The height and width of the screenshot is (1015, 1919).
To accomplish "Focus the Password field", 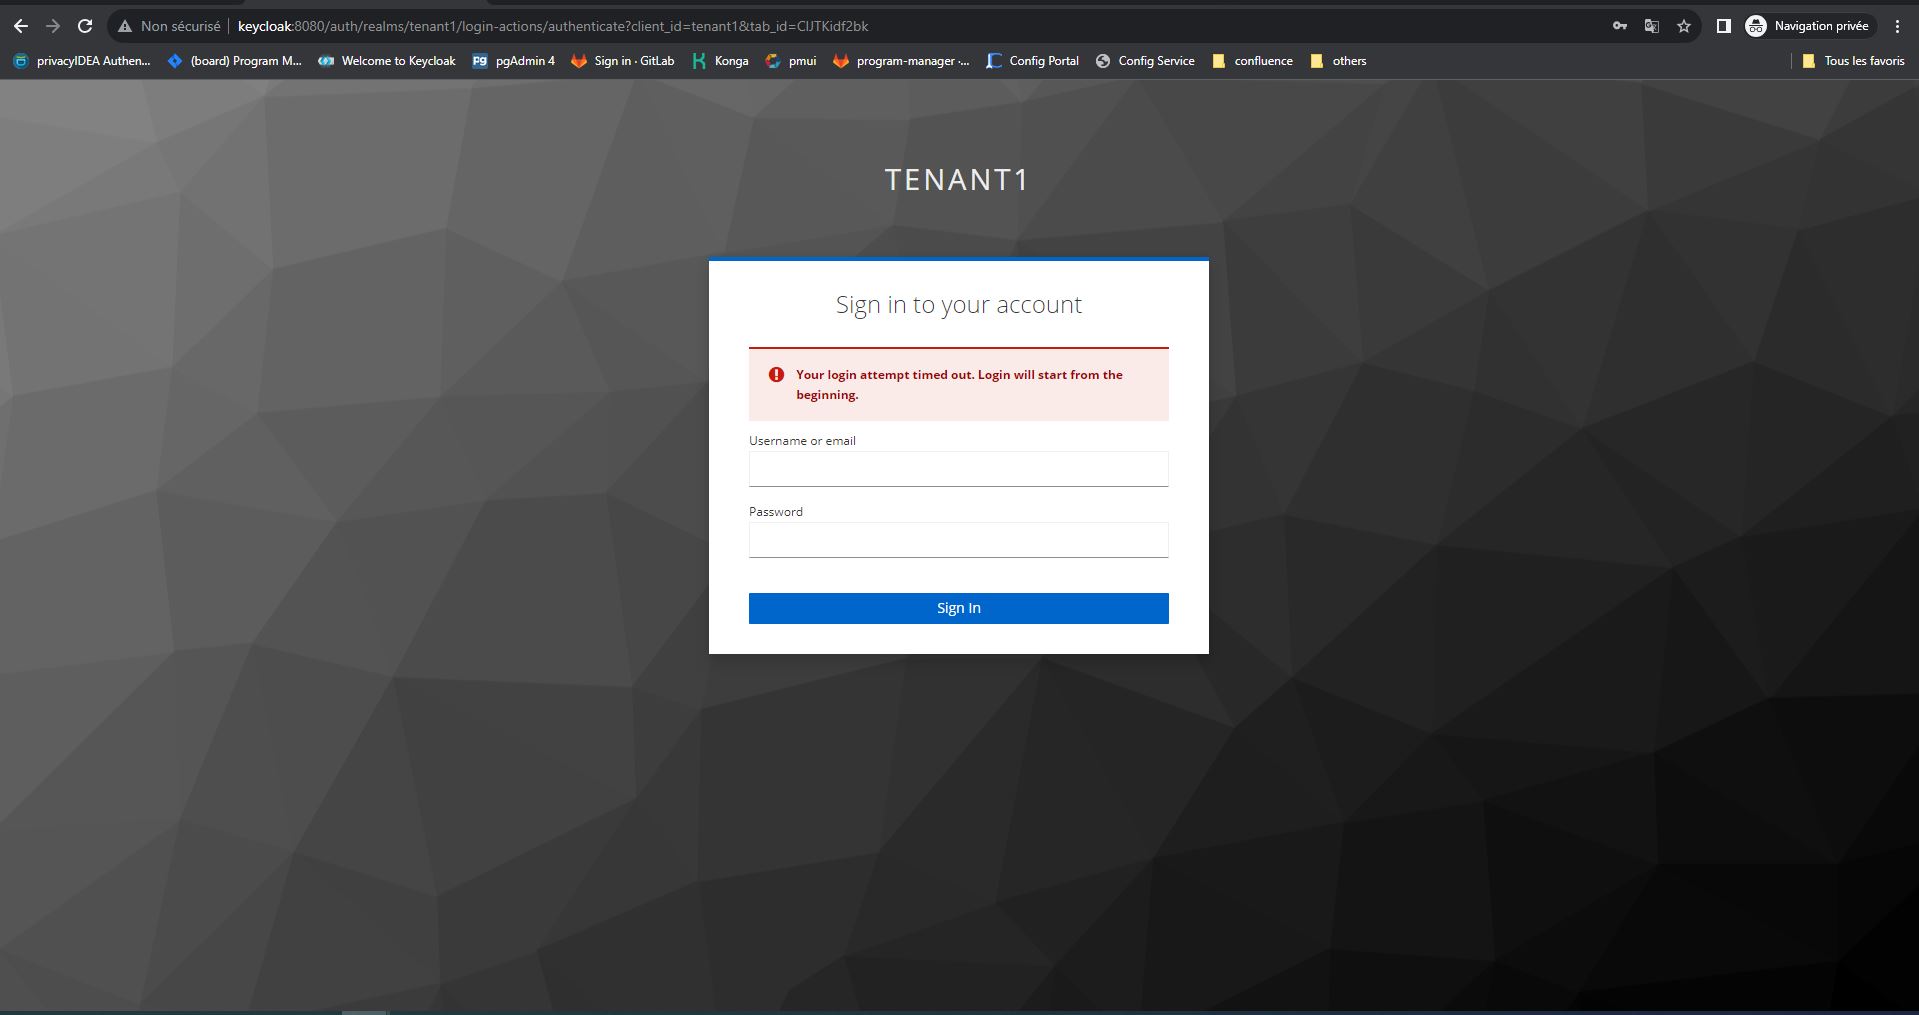I will click(x=958, y=540).
